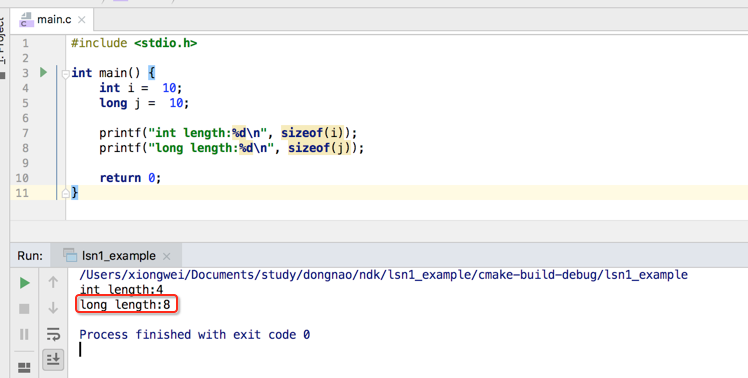Stop the running process
748x378 pixels.
tap(24, 309)
